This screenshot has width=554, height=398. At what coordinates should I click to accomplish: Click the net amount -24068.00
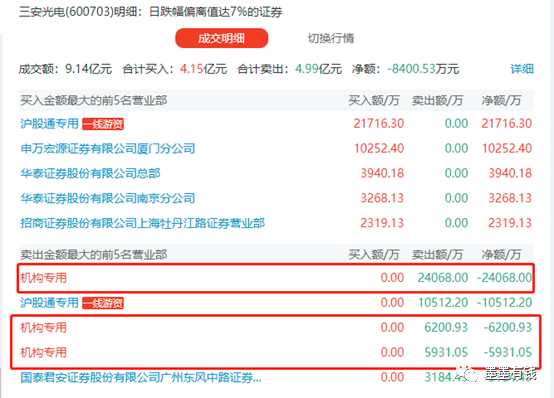click(505, 278)
